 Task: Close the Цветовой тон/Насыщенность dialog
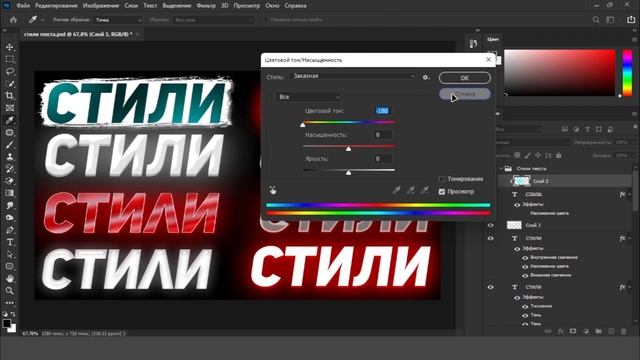pos(488,60)
